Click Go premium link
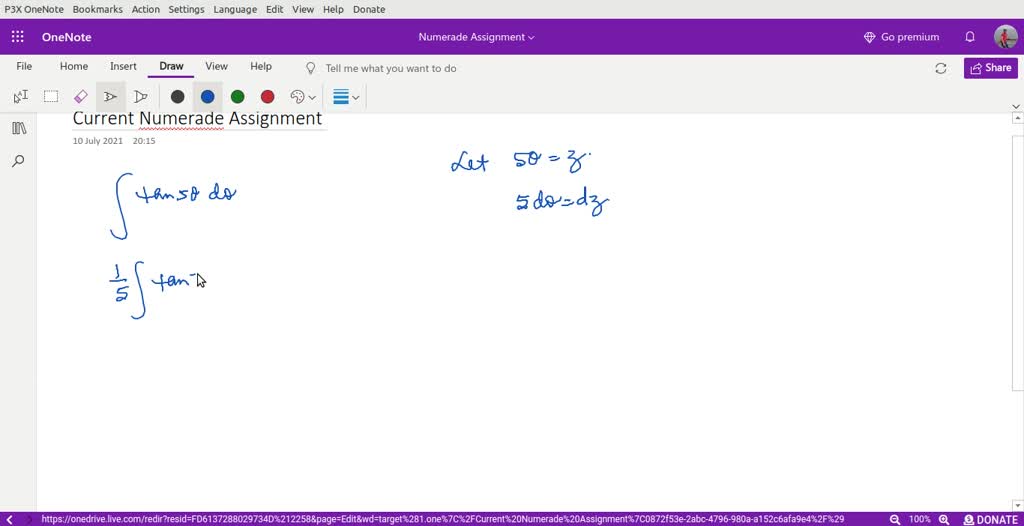The width and height of the screenshot is (1024, 526). (x=901, y=37)
